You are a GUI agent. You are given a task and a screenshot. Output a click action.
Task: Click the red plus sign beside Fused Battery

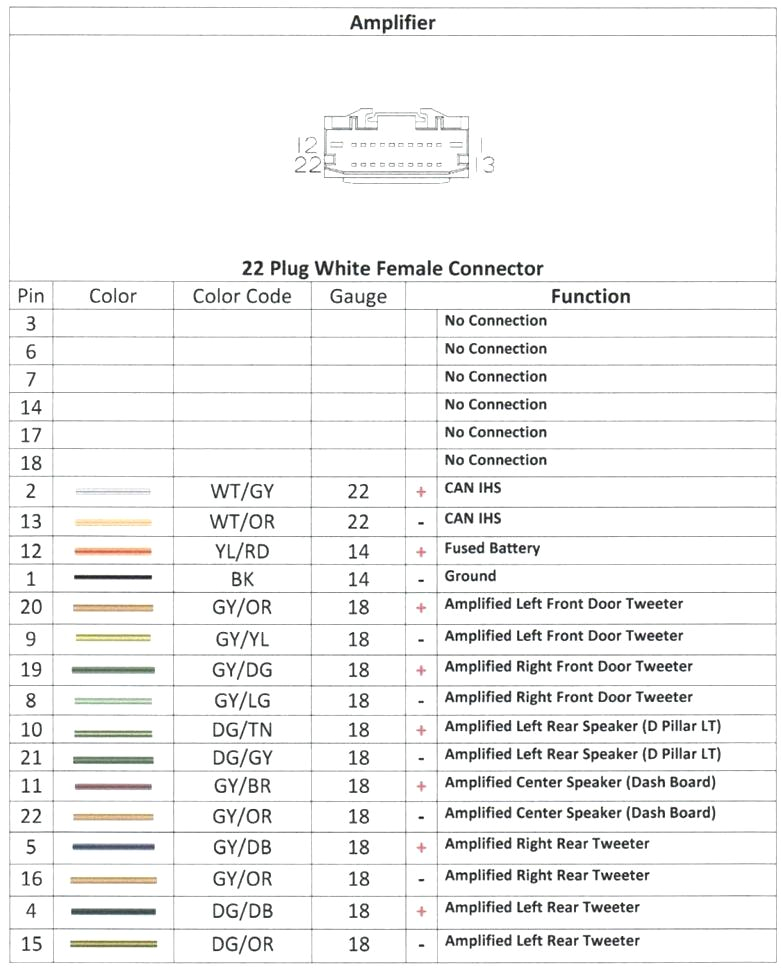click(421, 551)
